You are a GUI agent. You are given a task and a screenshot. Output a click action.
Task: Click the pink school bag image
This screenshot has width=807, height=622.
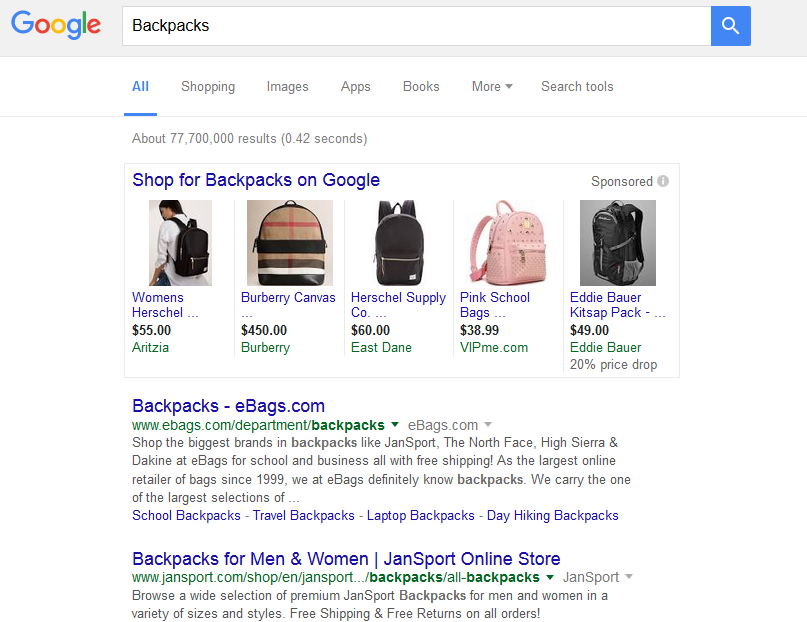508,243
